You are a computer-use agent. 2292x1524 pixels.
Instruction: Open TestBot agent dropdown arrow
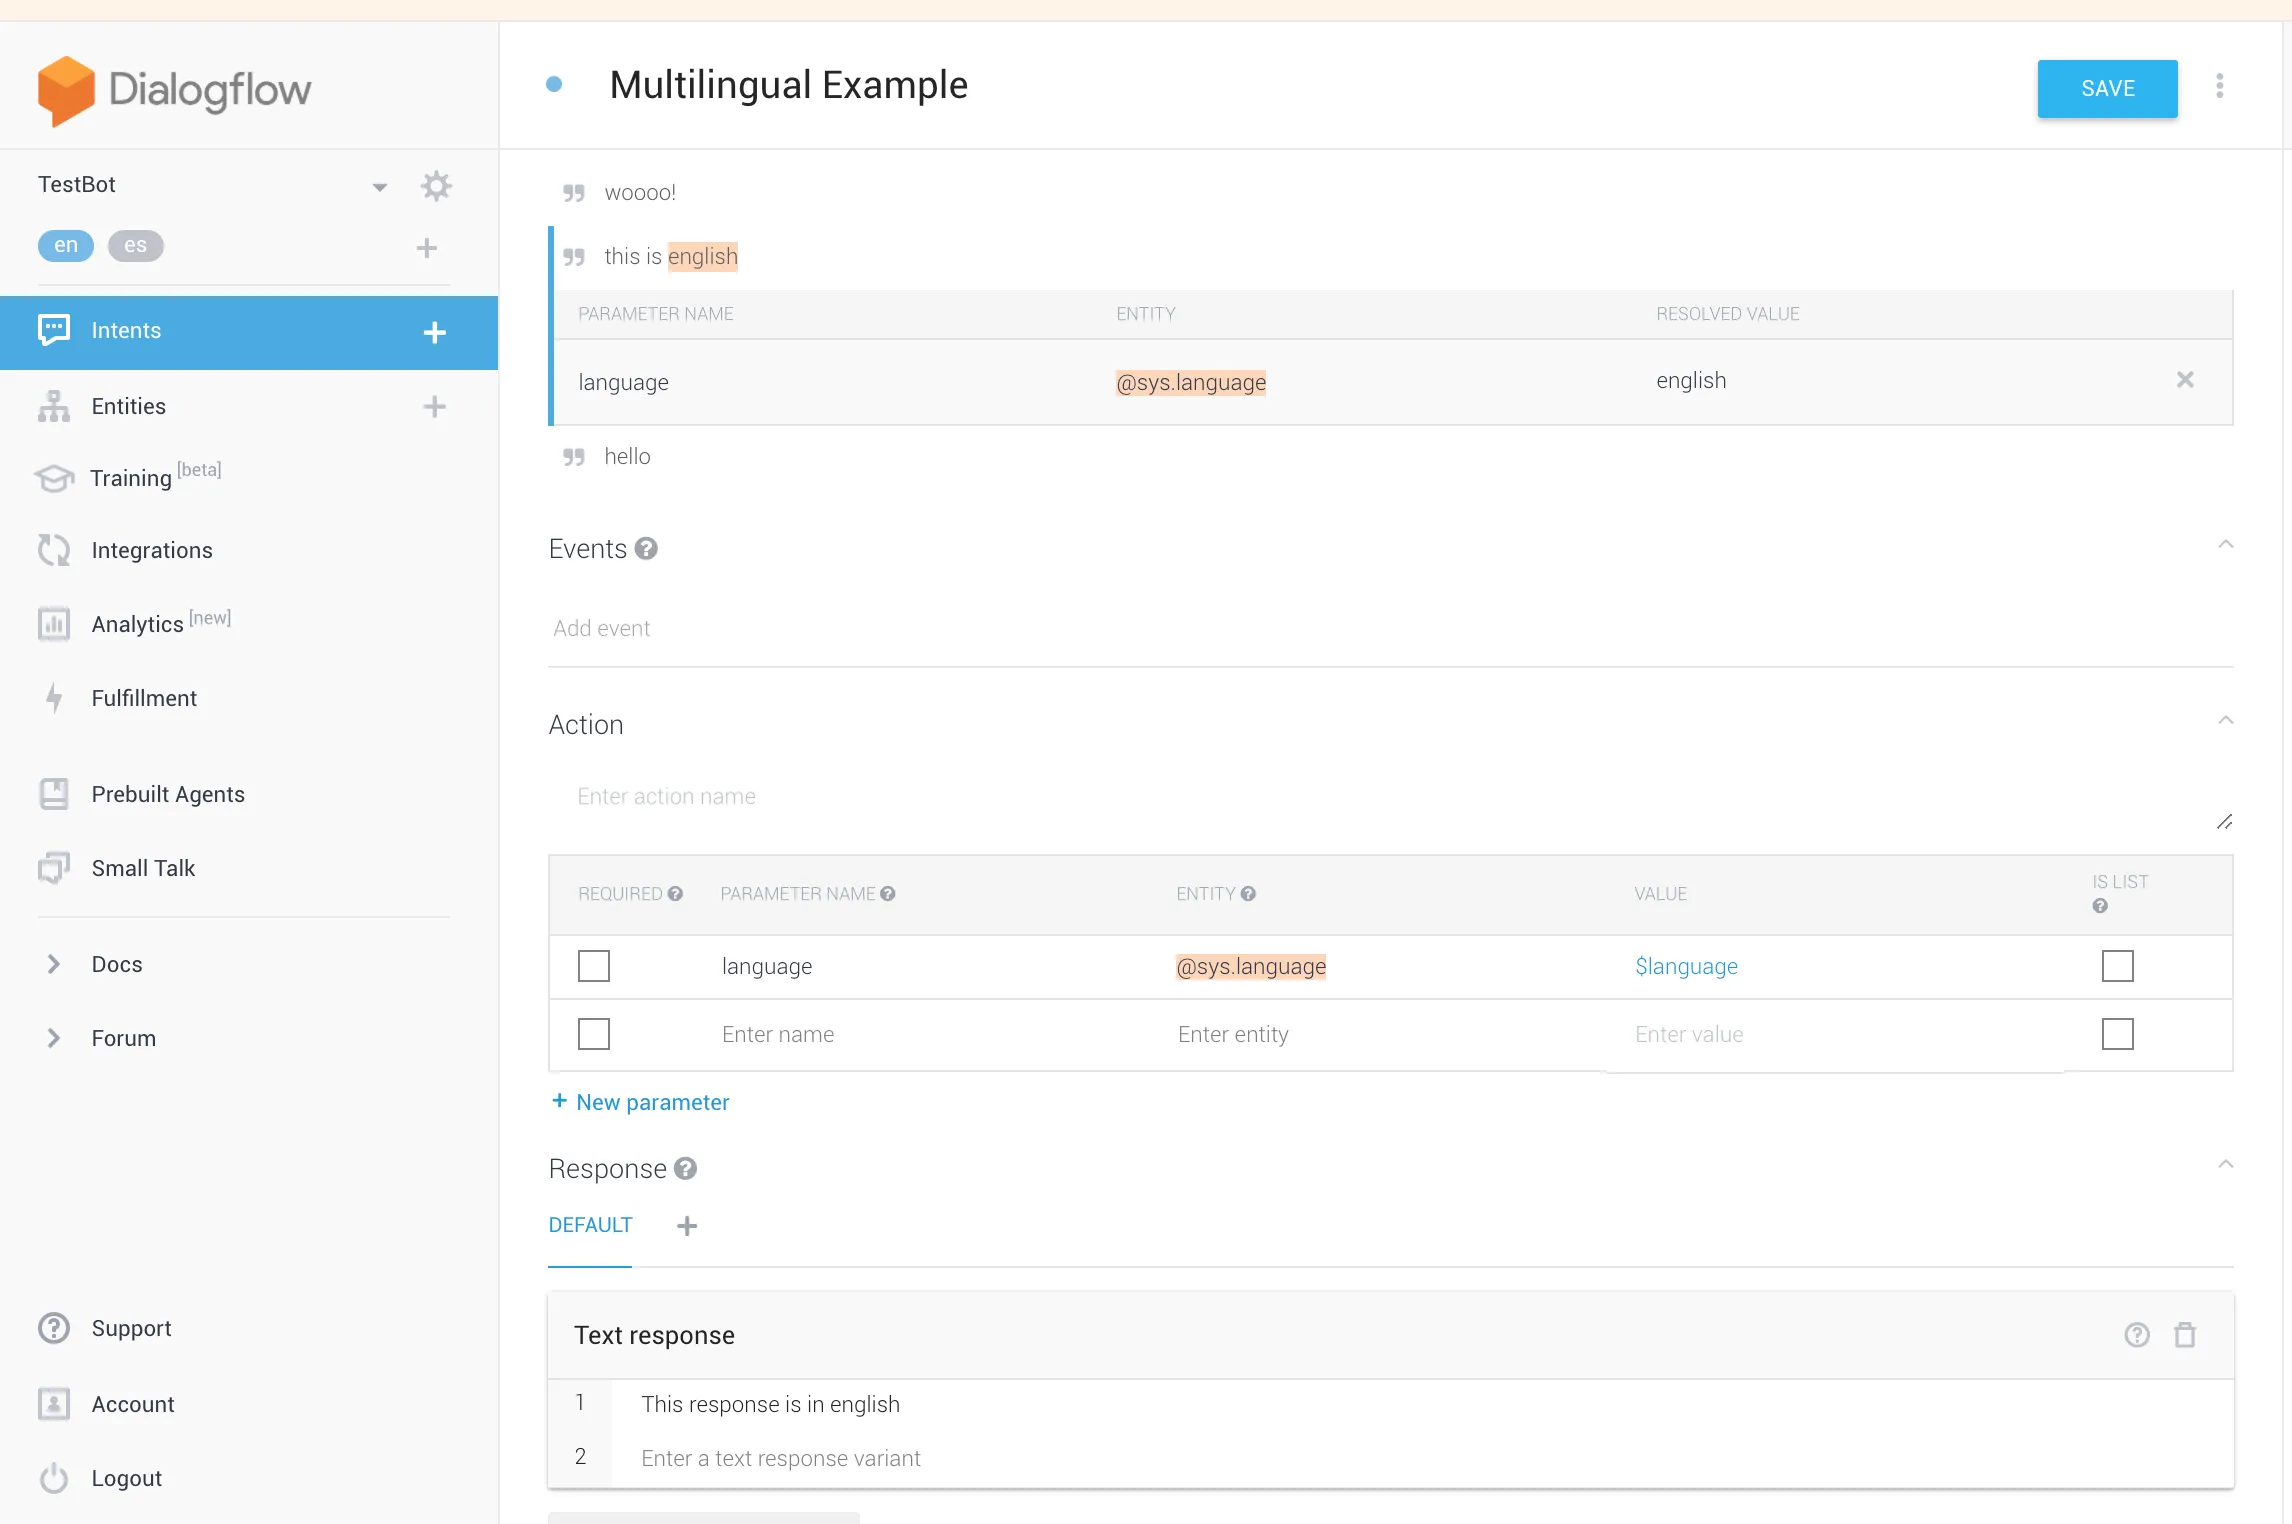tap(380, 187)
